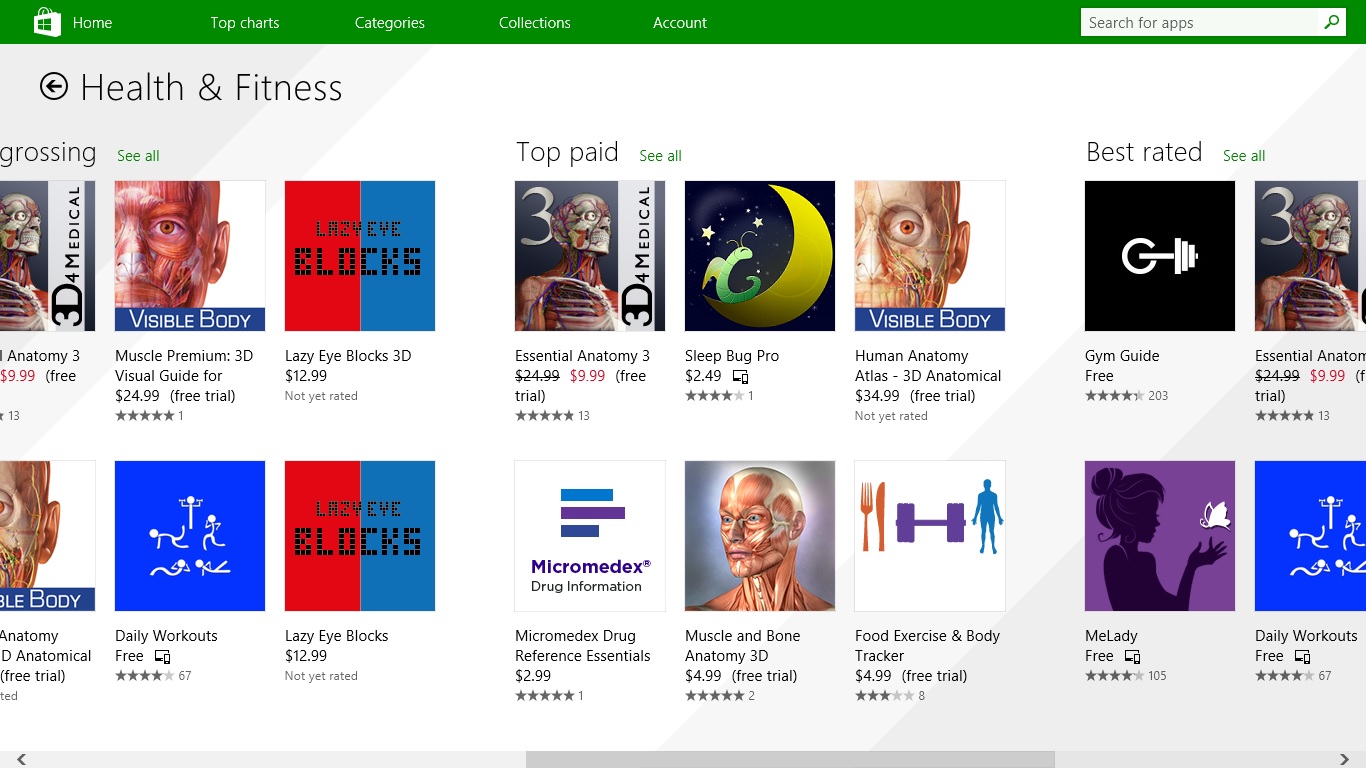Click the left scroll arrow at bottom
Image resolution: width=1366 pixels, height=768 pixels.
click(x=21, y=760)
